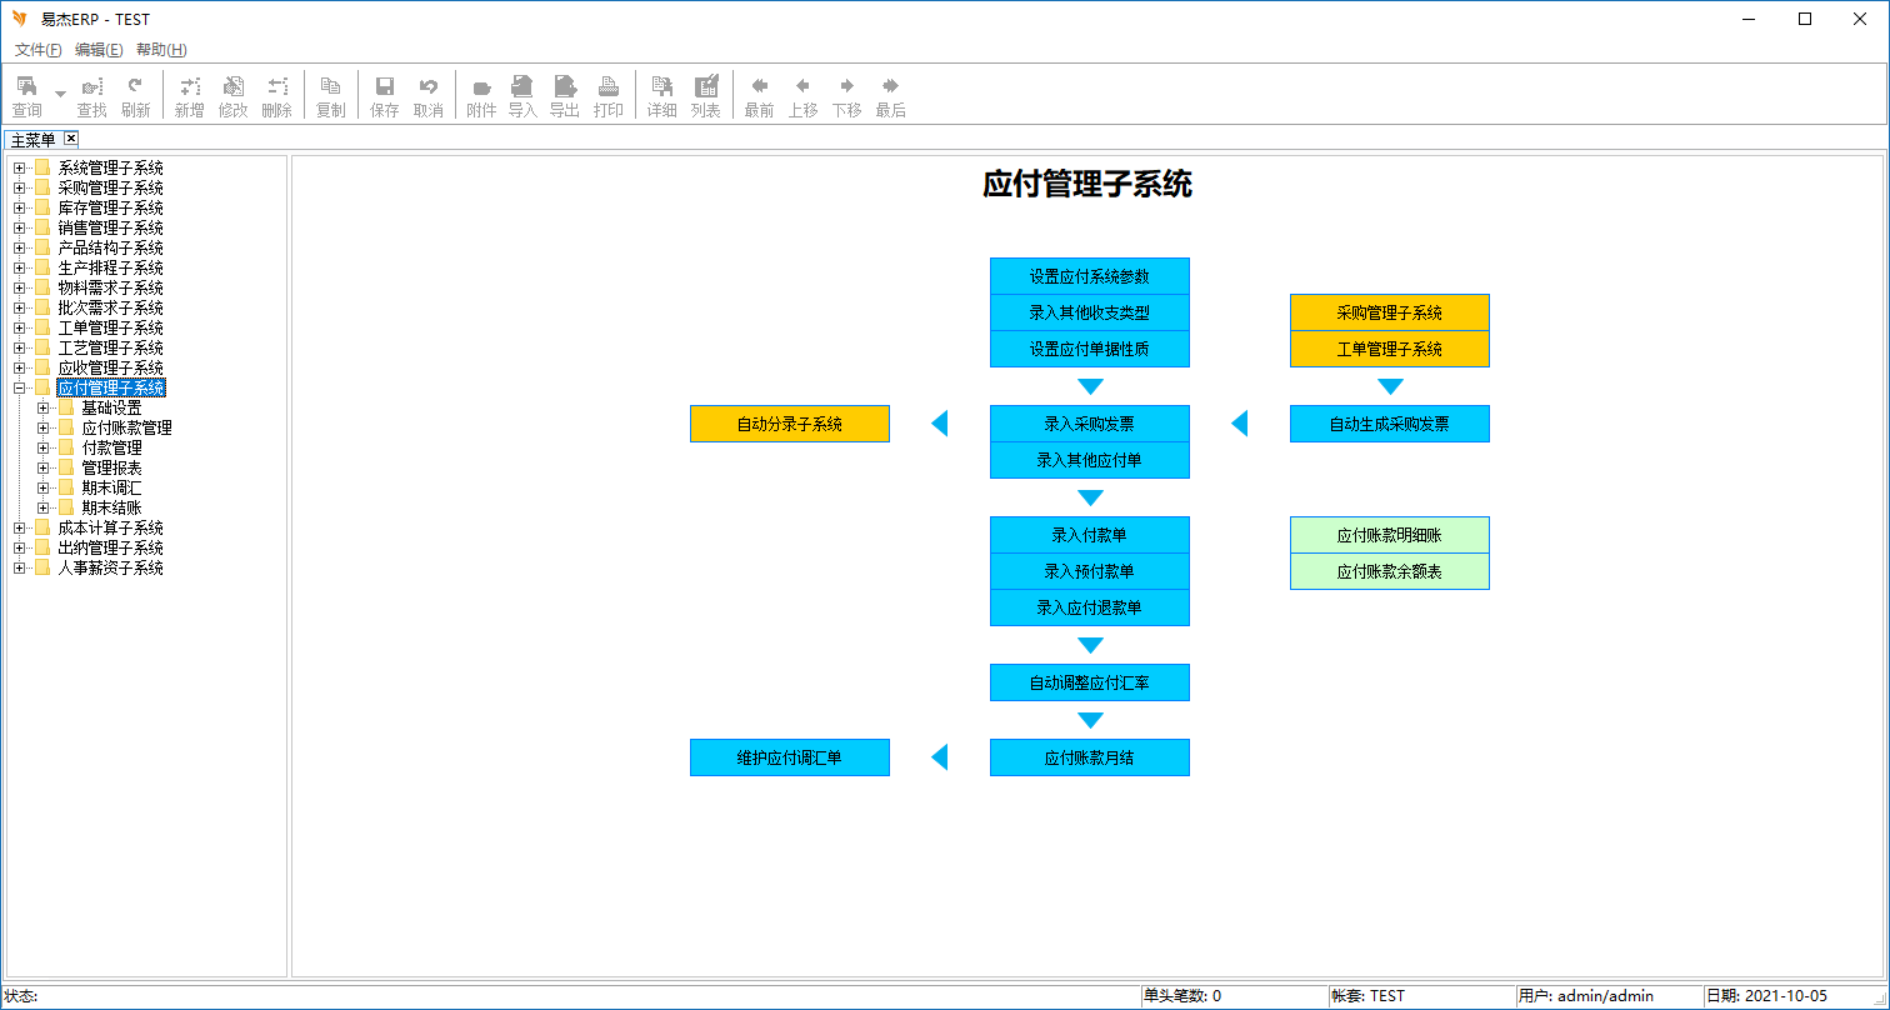Open 录入应付退款单 flowchart box
This screenshot has width=1890, height=1010.
pyautogui.click(x=1090, y=607)
